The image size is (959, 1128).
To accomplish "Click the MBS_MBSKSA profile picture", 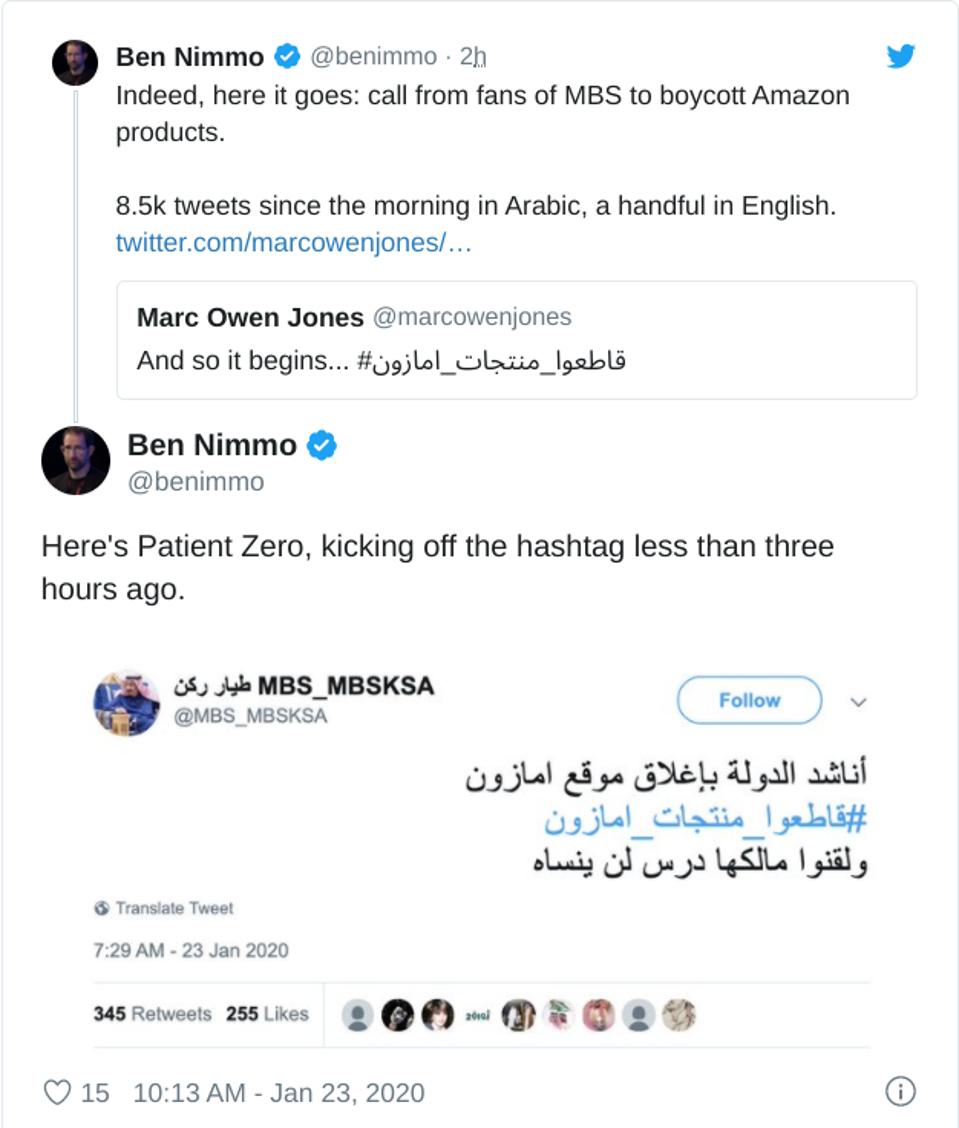I will [127, 702].
